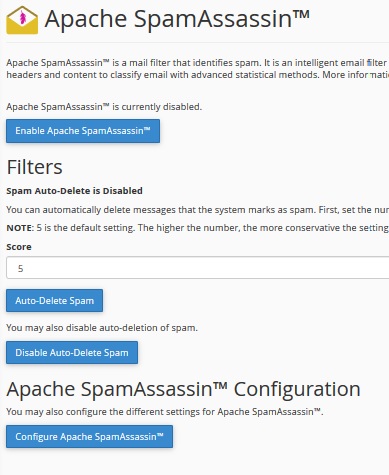Viewport: 389px width, 475px height.
Task: Click the 'is a mail filter' description line
Action: click(197, 63)
